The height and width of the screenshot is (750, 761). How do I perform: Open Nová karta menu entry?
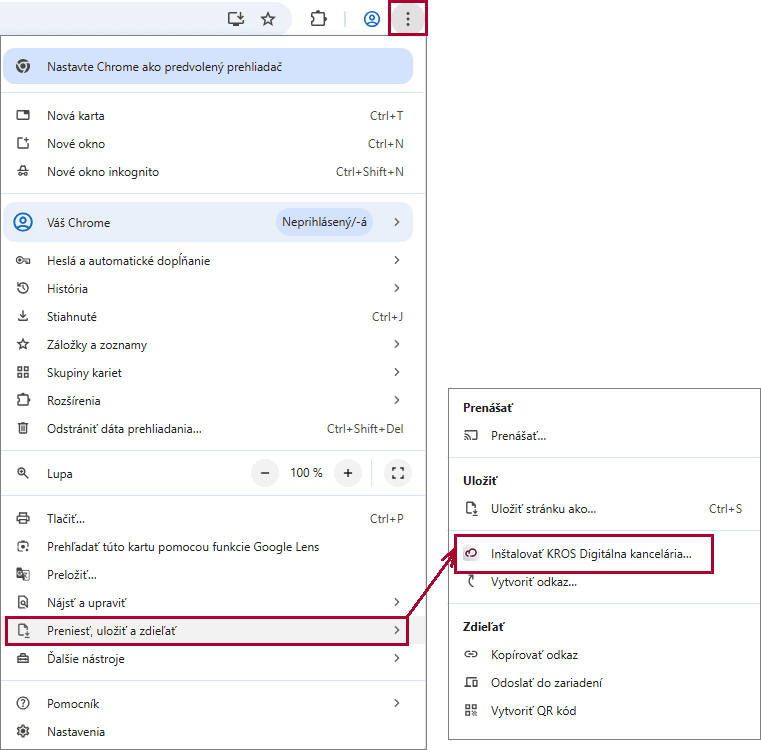click(76, 116)
